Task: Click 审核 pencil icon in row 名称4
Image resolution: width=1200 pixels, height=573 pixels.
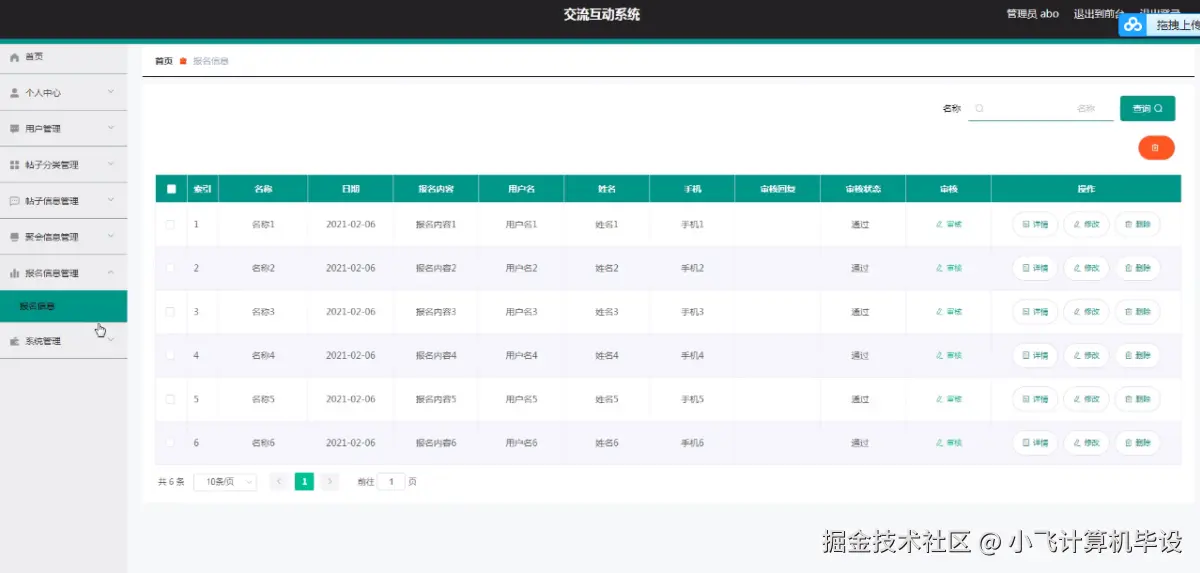Action: pyautogui.click(x=939, y=355)
